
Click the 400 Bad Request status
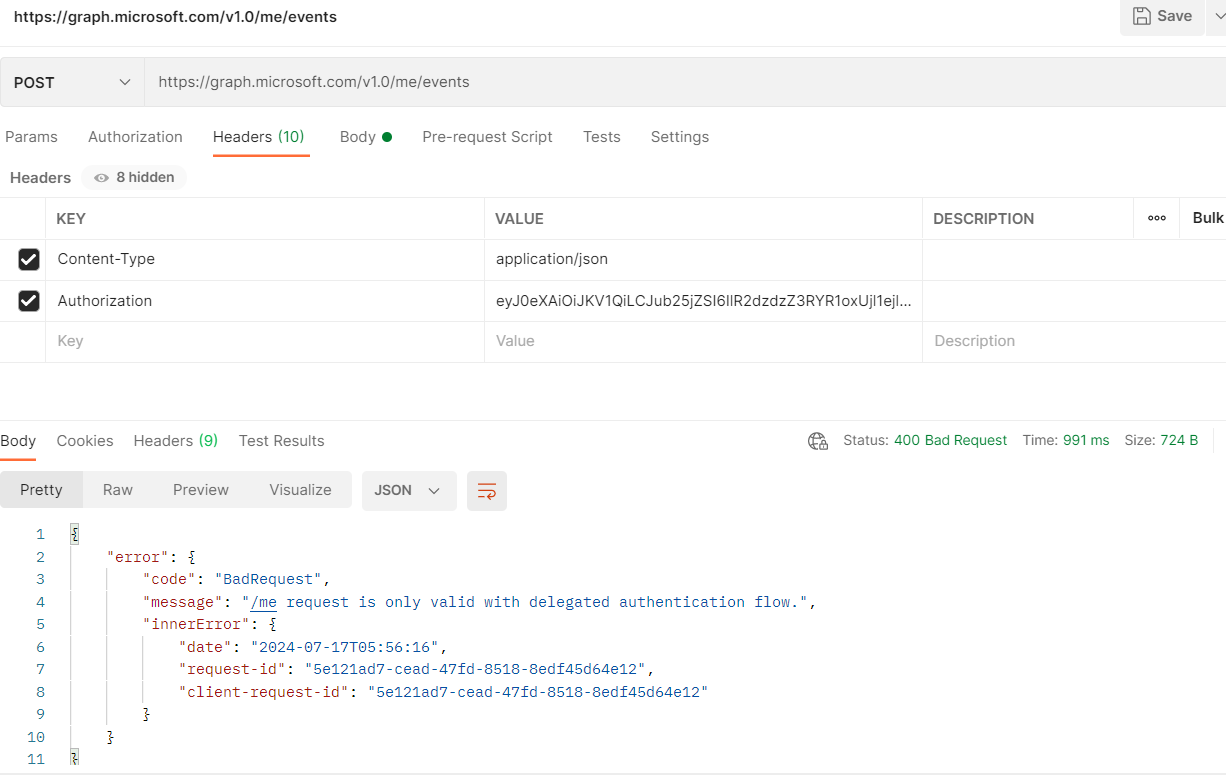(950, 441)
